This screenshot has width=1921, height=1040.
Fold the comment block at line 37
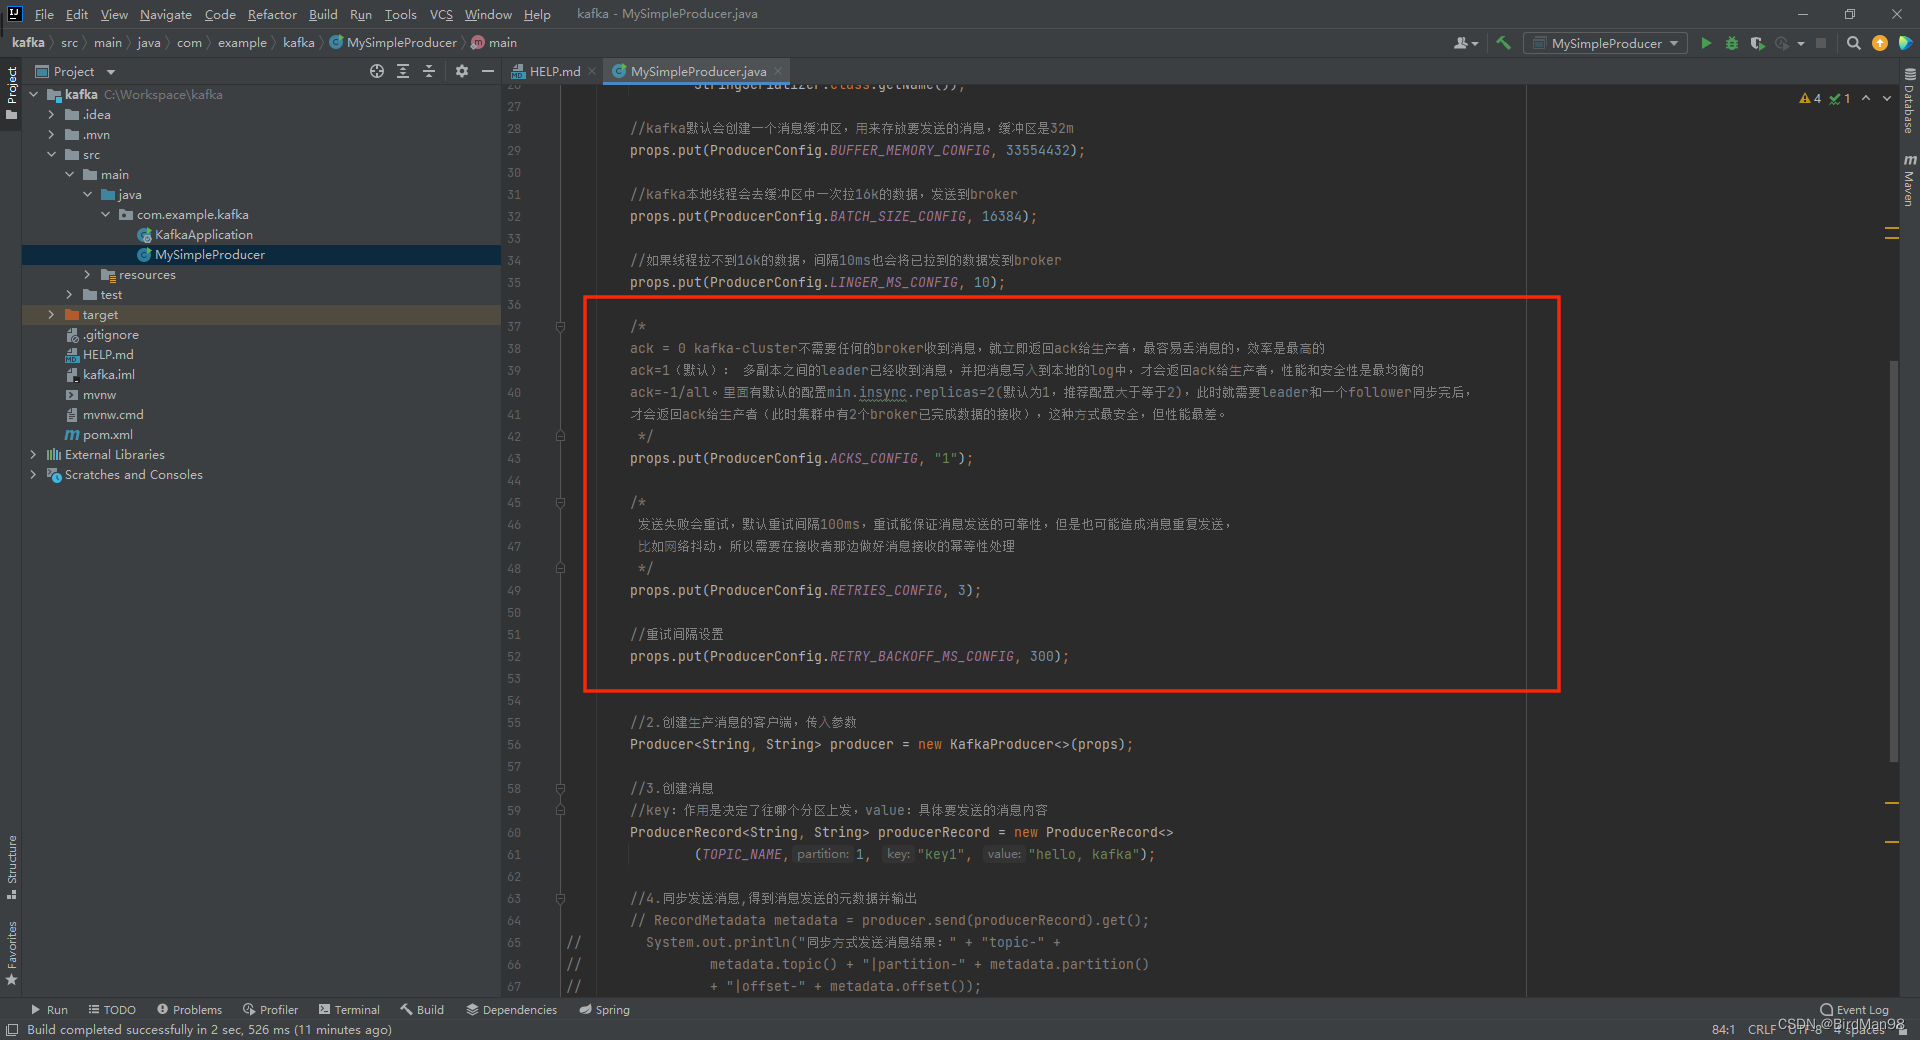560,327
